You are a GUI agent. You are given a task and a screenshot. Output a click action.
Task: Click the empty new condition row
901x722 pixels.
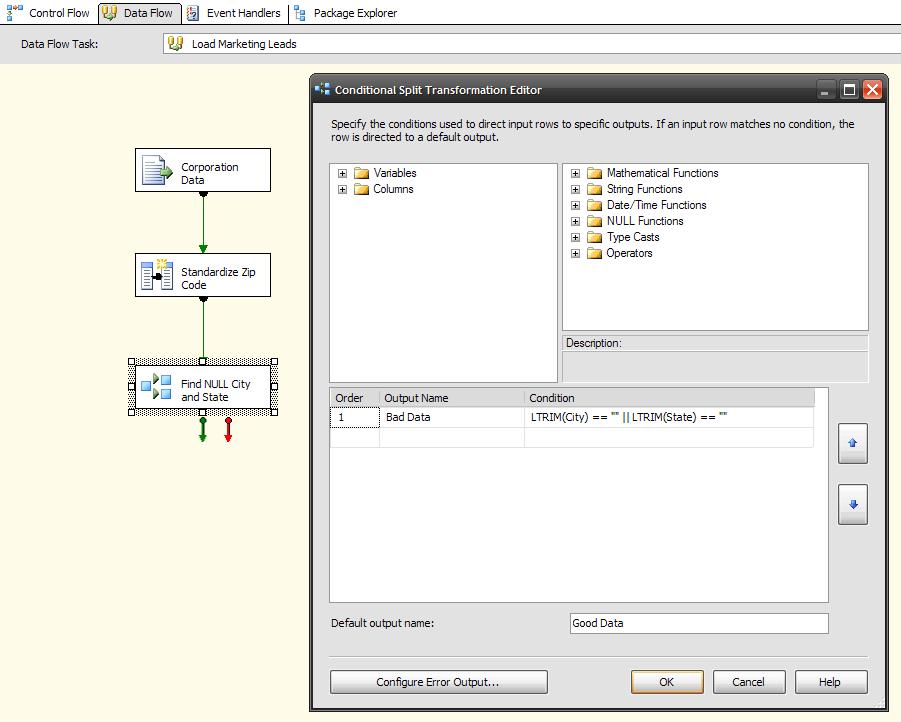(x=572, y=437)
